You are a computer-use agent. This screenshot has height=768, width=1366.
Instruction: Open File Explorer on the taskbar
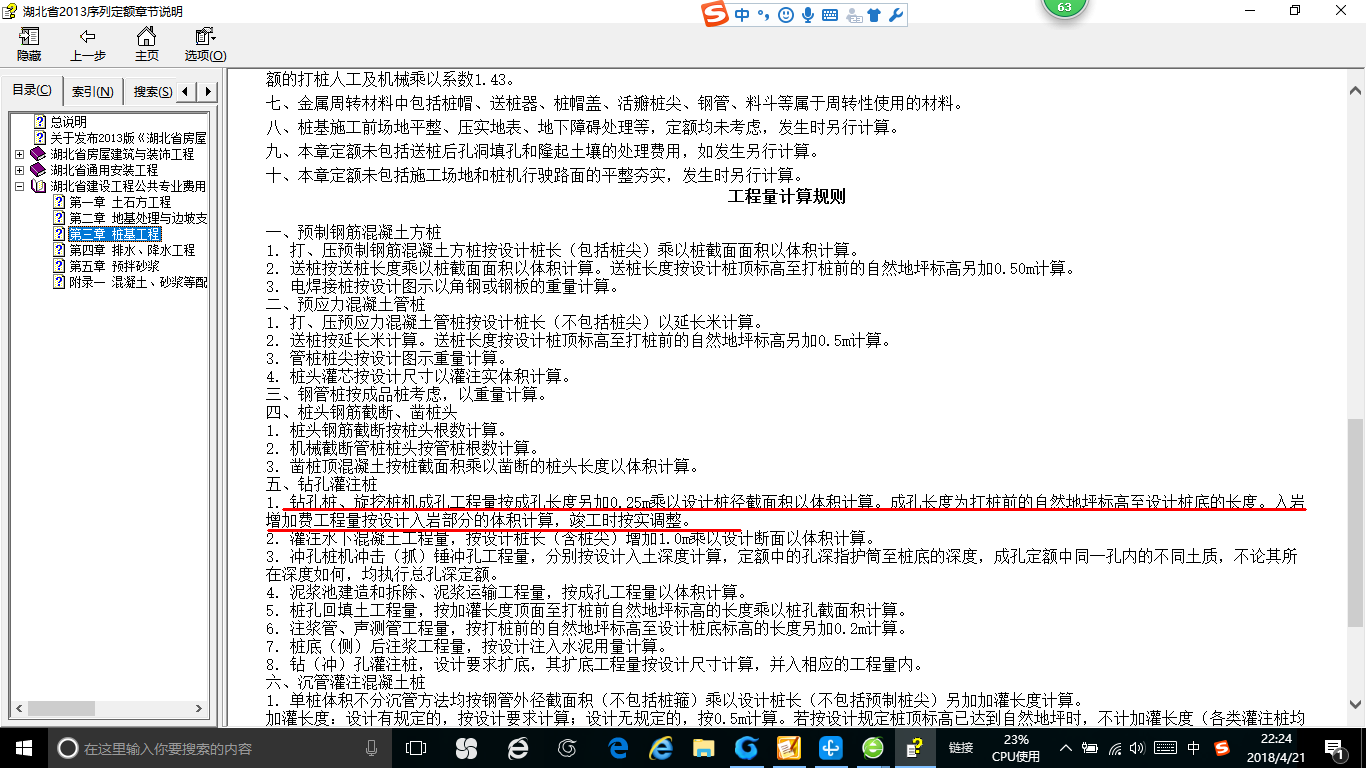click(x=704, y=748)
